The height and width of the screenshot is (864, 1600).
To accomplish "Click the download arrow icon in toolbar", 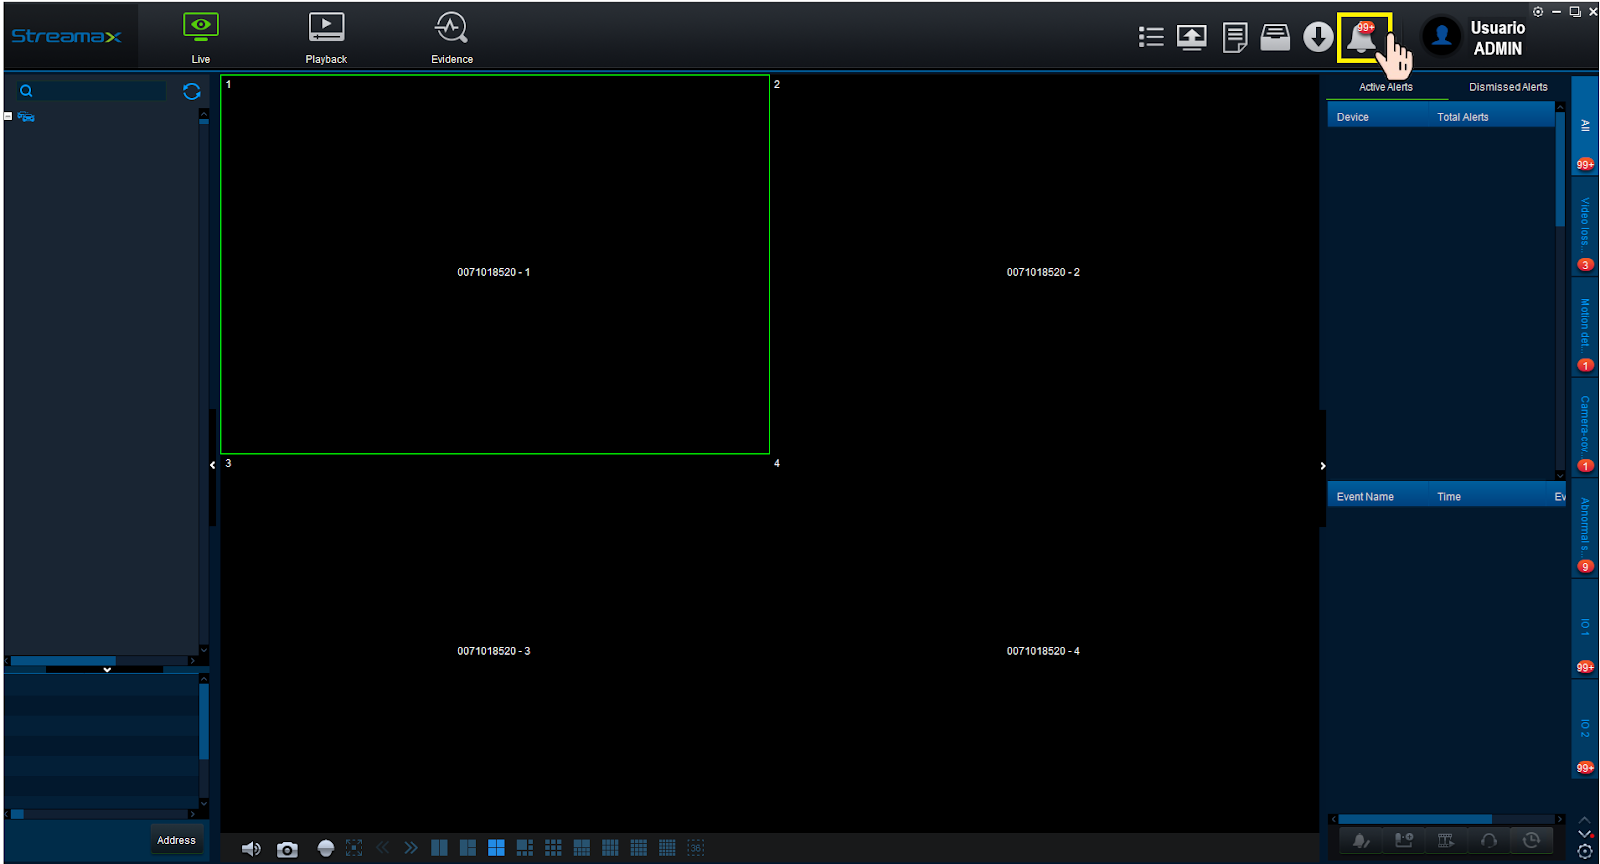I will (1318, 38).
